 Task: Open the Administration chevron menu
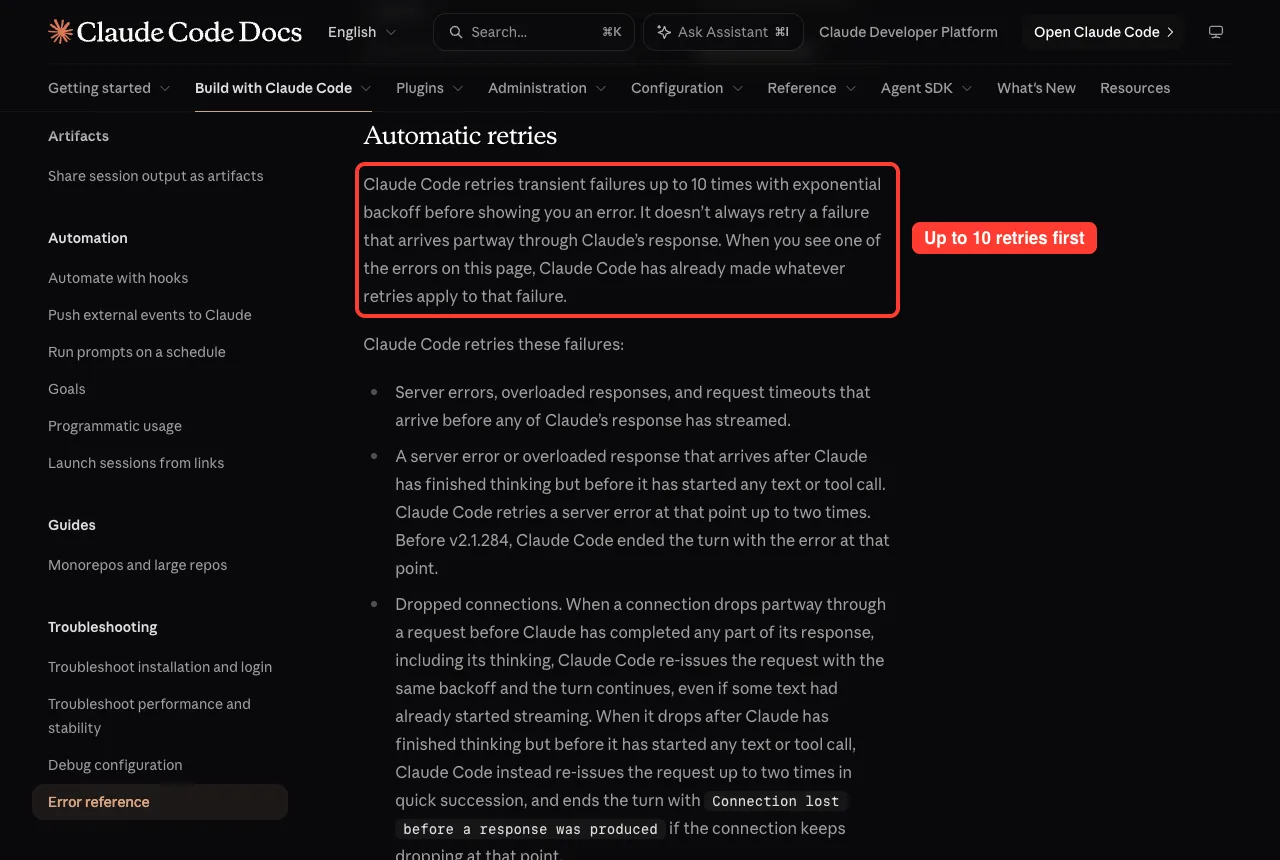pyautogui.click(x=601, y=88)
